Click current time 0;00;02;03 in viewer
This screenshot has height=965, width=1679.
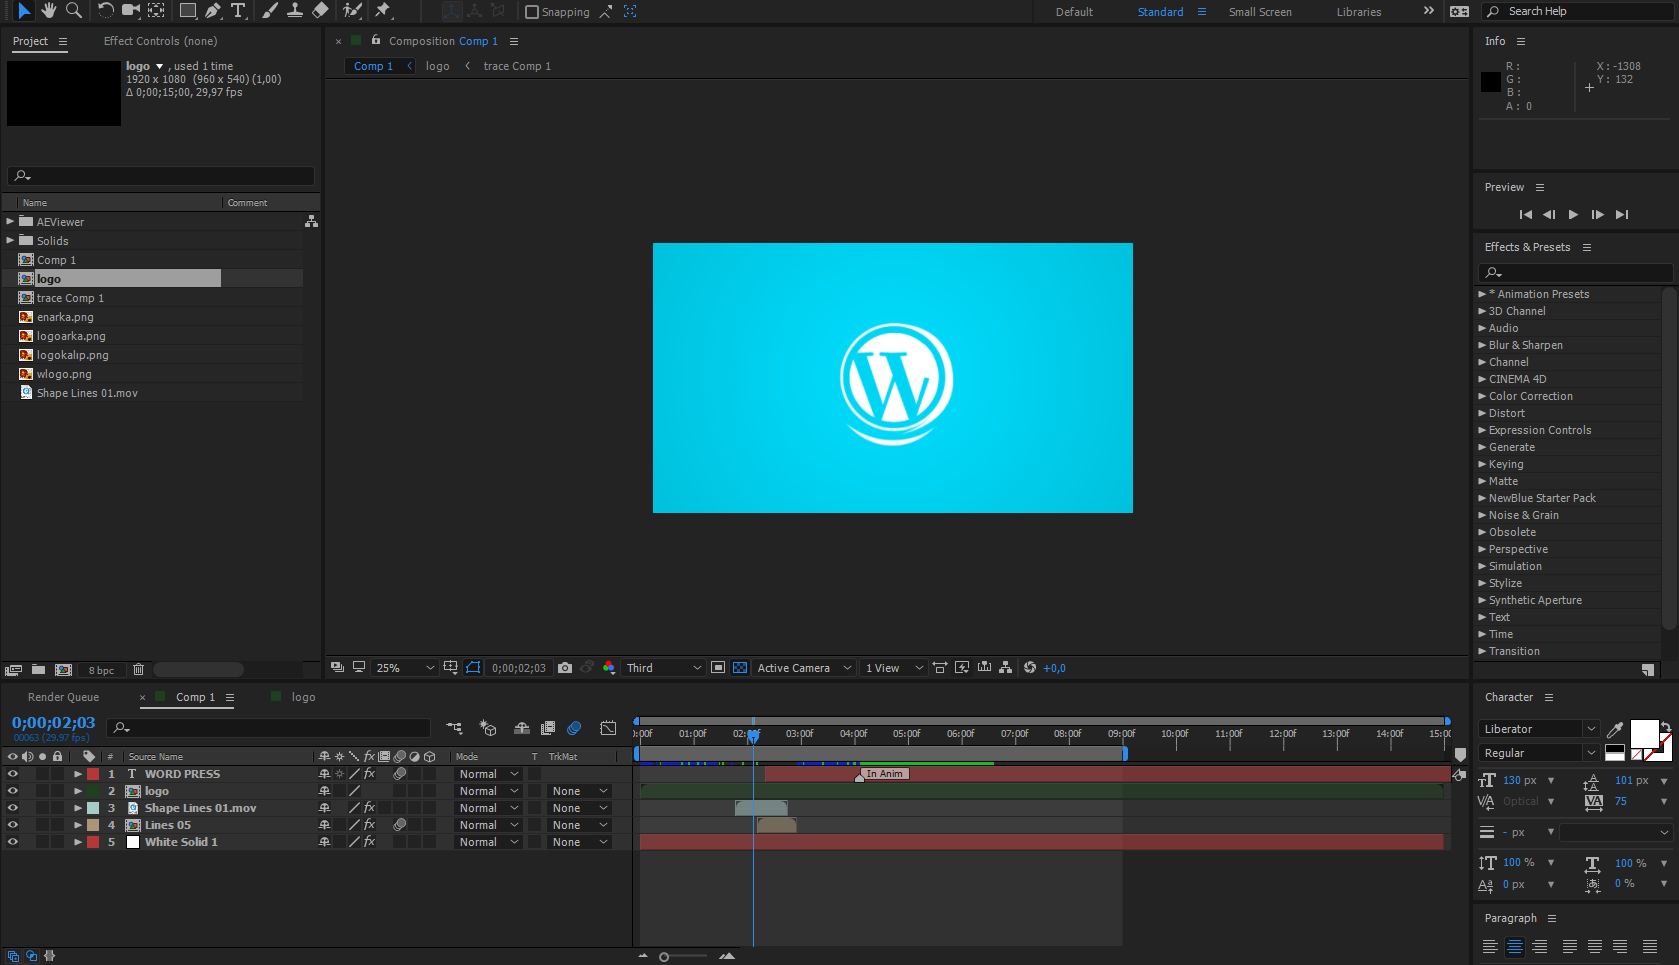pyautogui.click(x=519, y=668)
